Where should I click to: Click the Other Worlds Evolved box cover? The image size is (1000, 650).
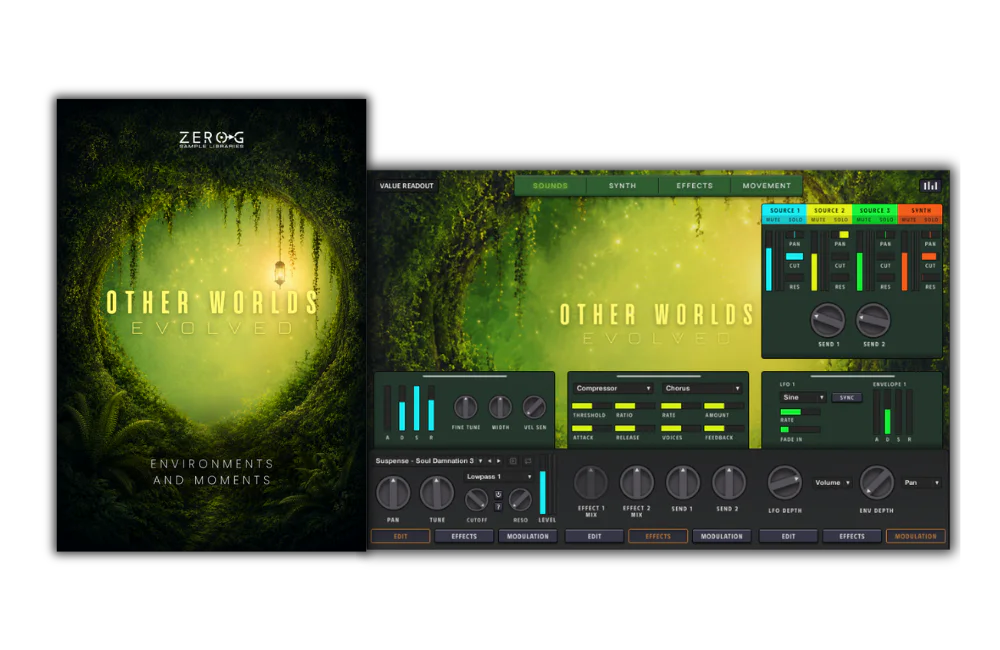212,325
